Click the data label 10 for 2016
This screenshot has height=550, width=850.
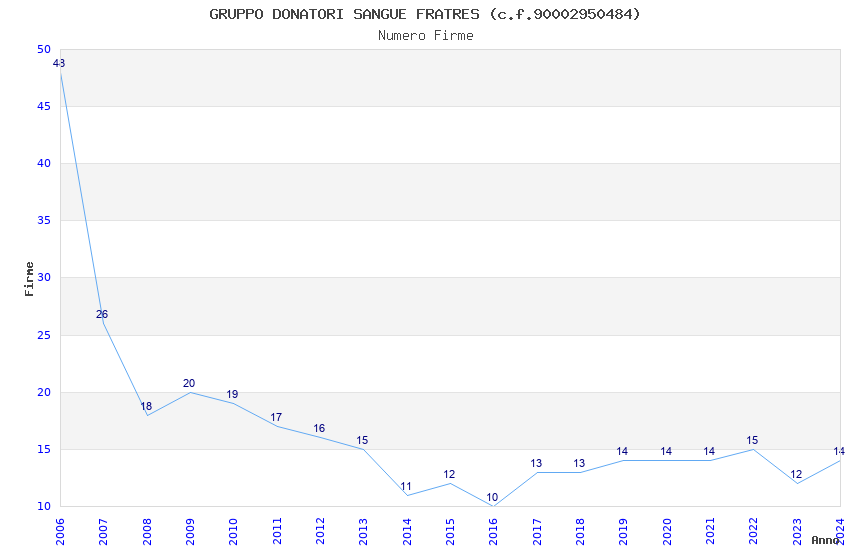(492, 497)
